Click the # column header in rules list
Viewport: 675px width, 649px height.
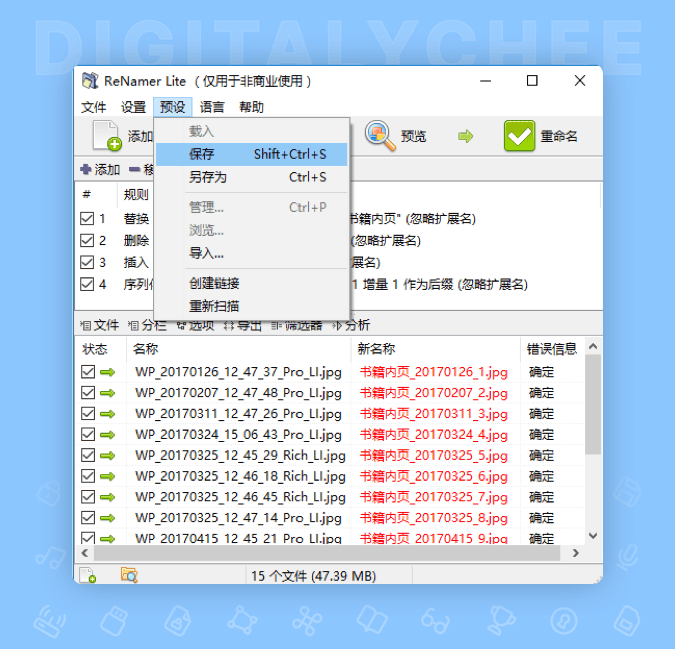[87, 195]
